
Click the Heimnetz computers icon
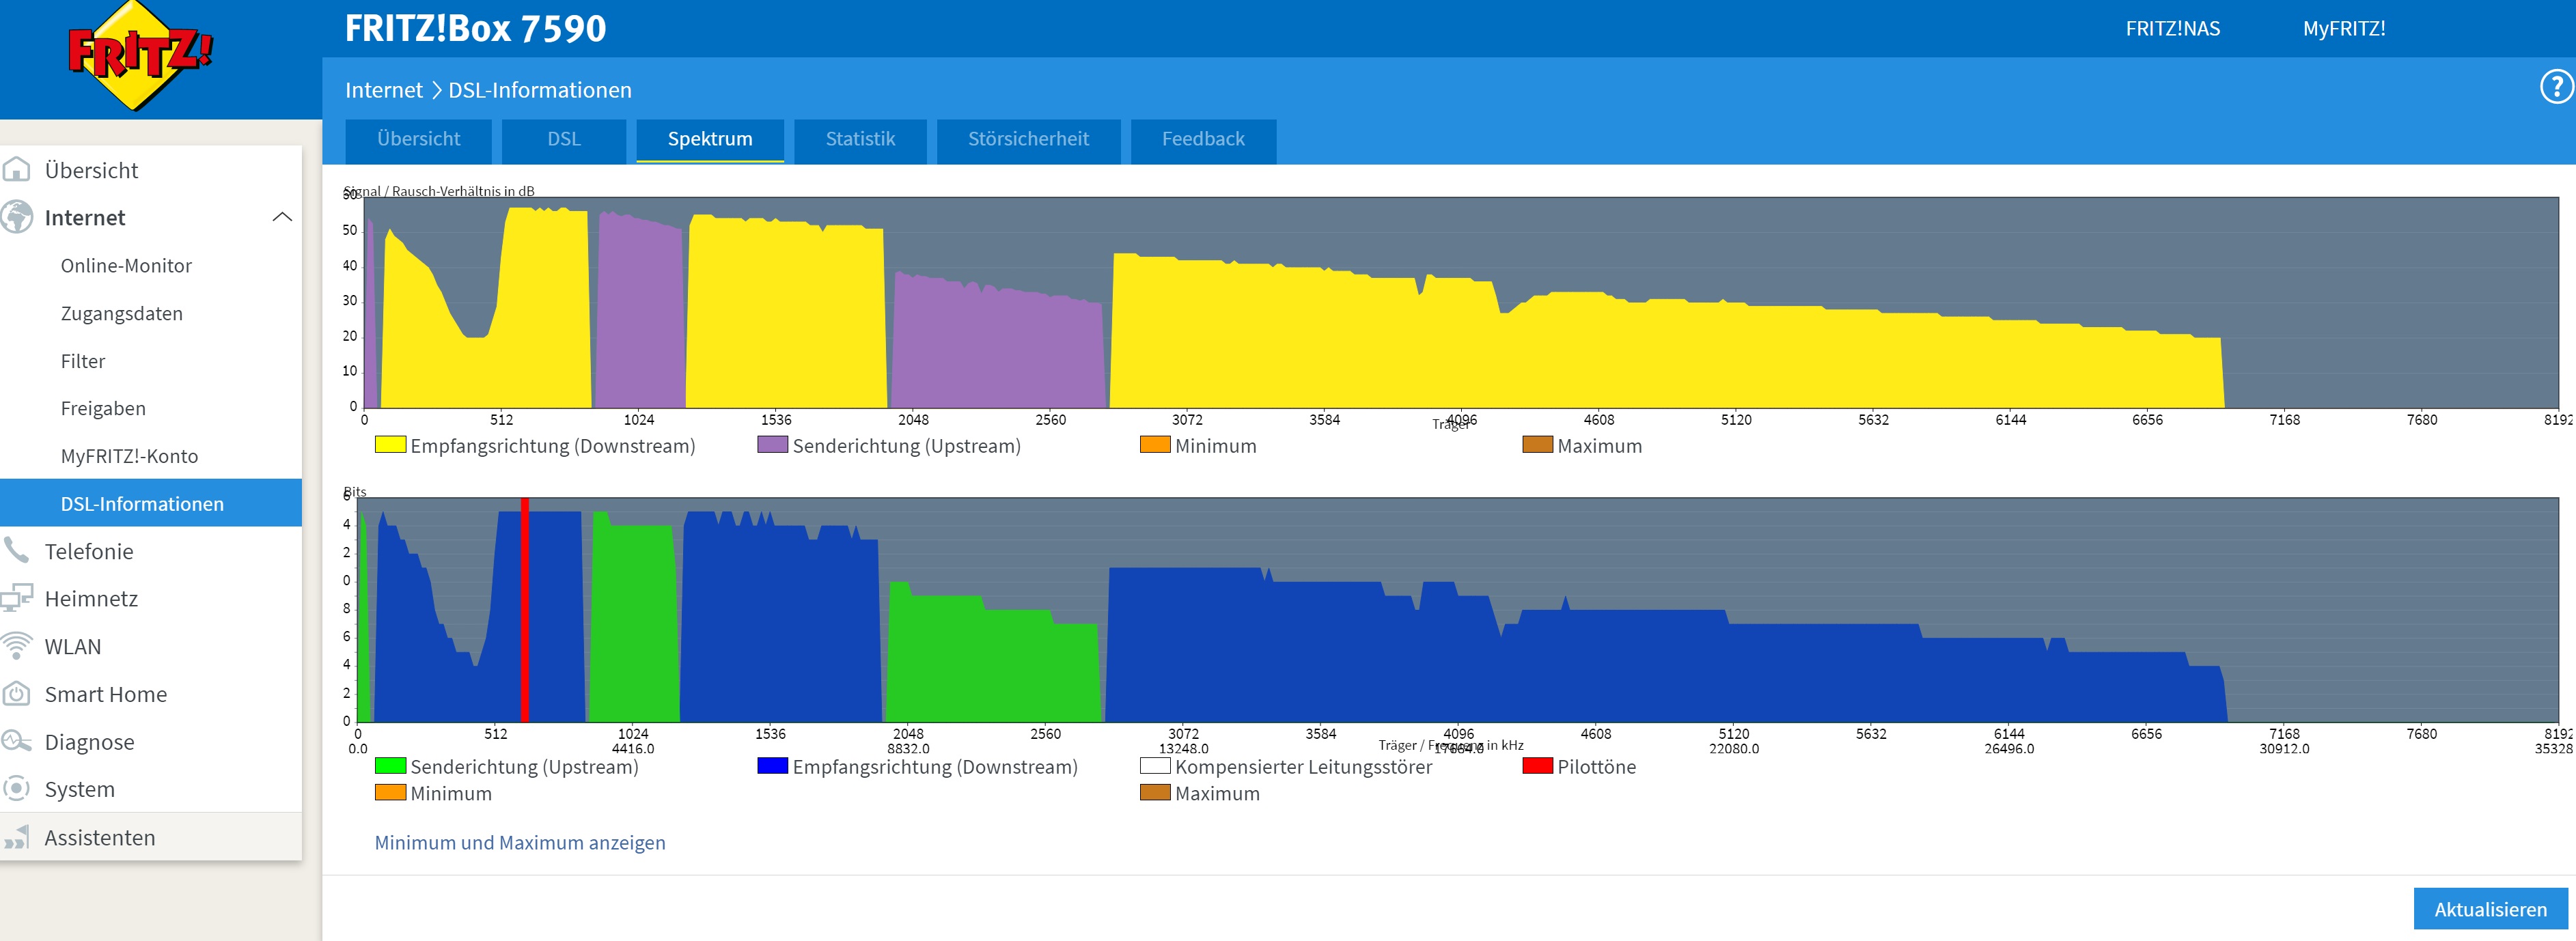(x=17, y=598)
